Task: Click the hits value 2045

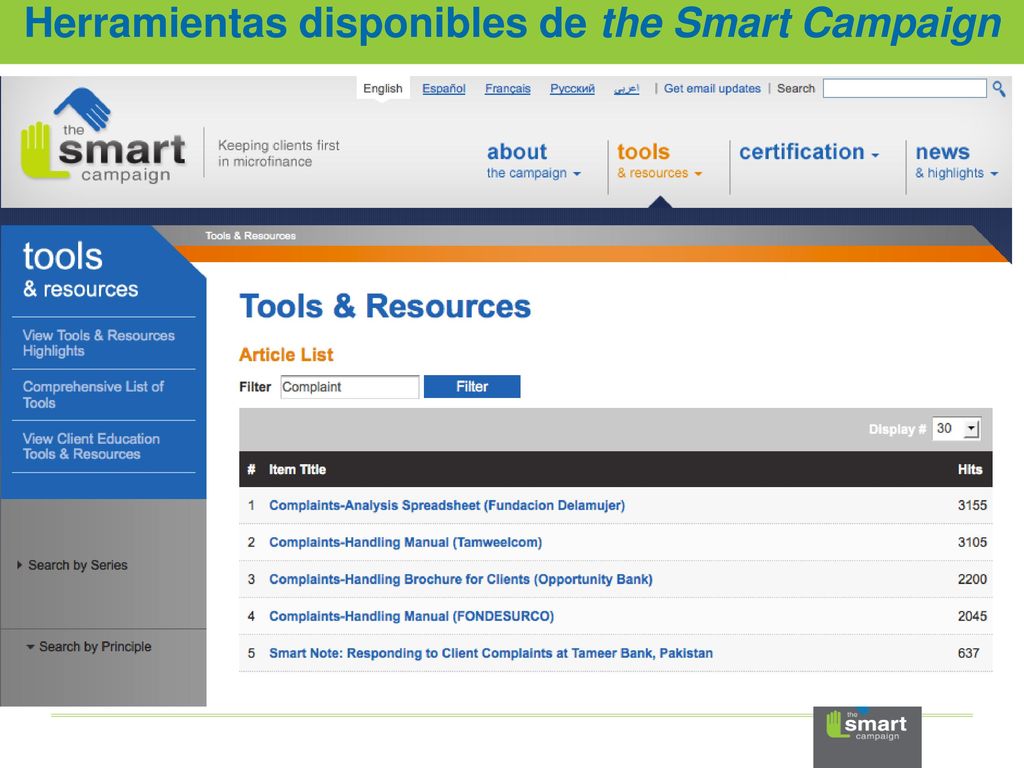Action: coord(972,616)
